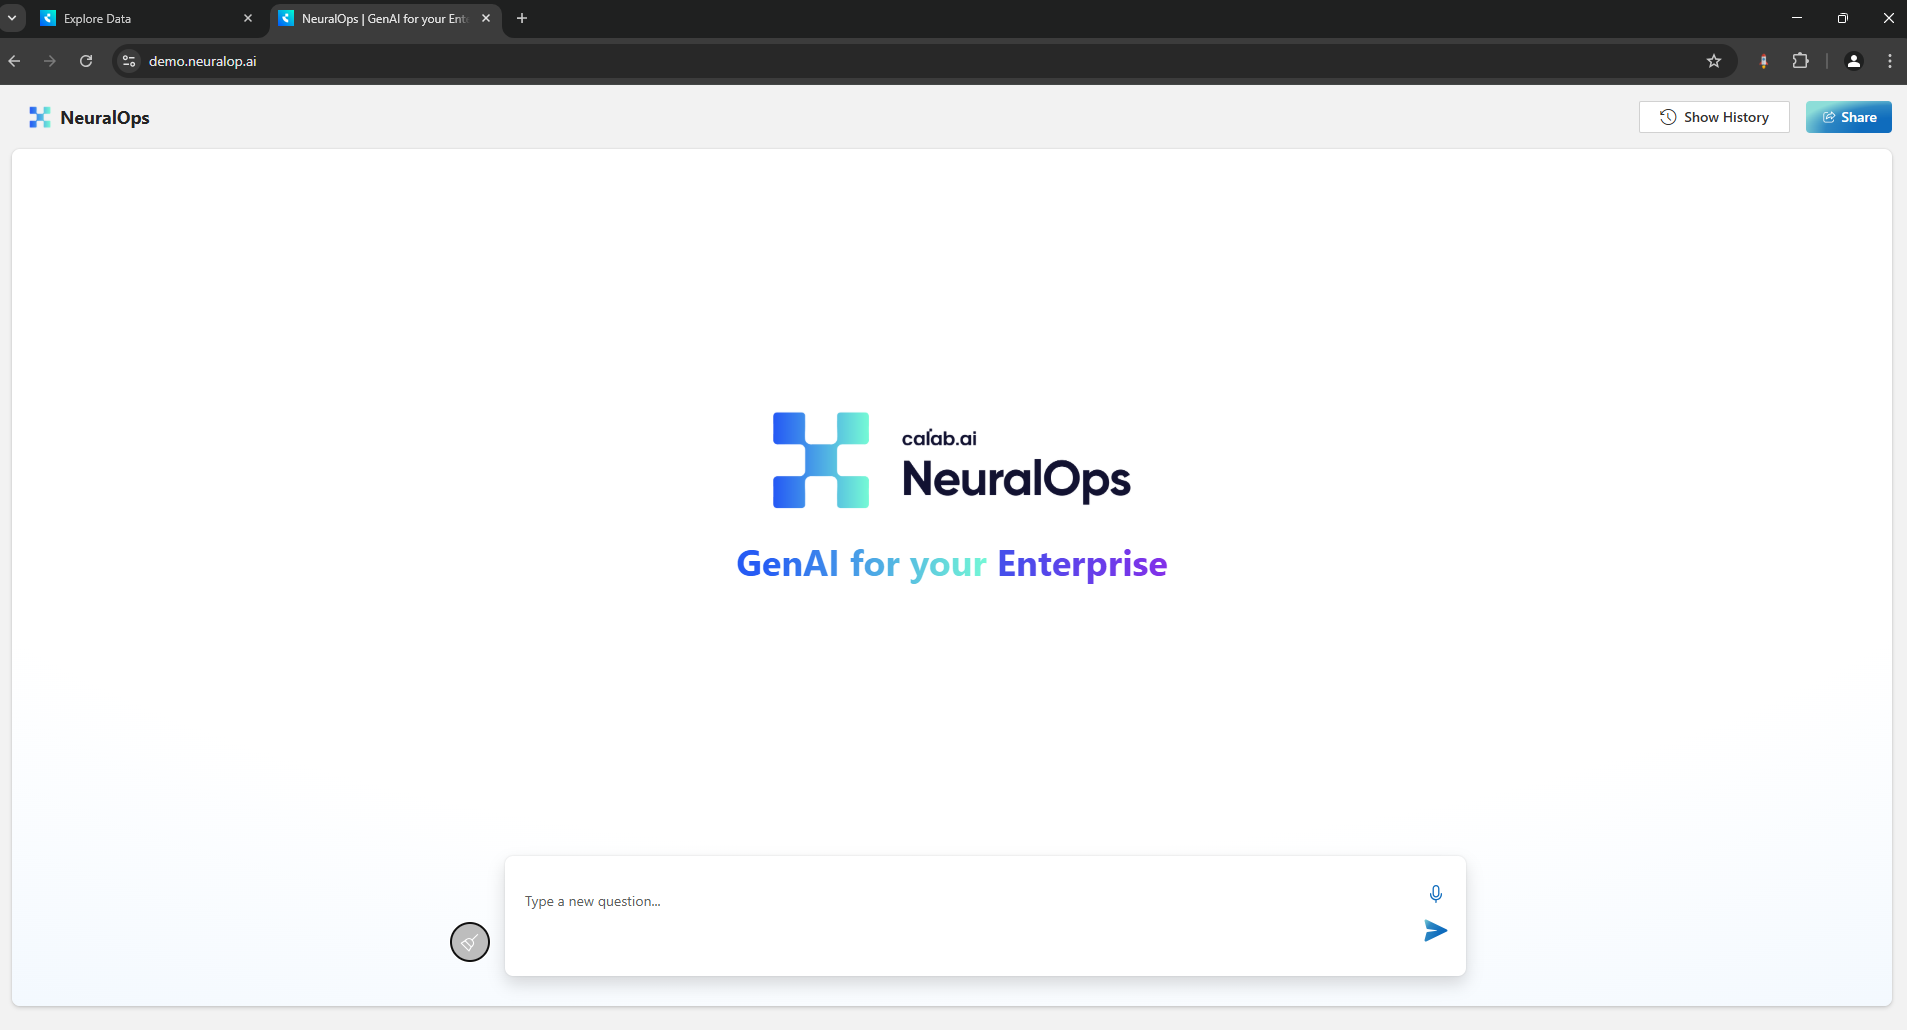Image resolution: width=1907 pixels, height=1030 pixels.
Task: Click the microphone voice input icon
Action: point(1435,893)
